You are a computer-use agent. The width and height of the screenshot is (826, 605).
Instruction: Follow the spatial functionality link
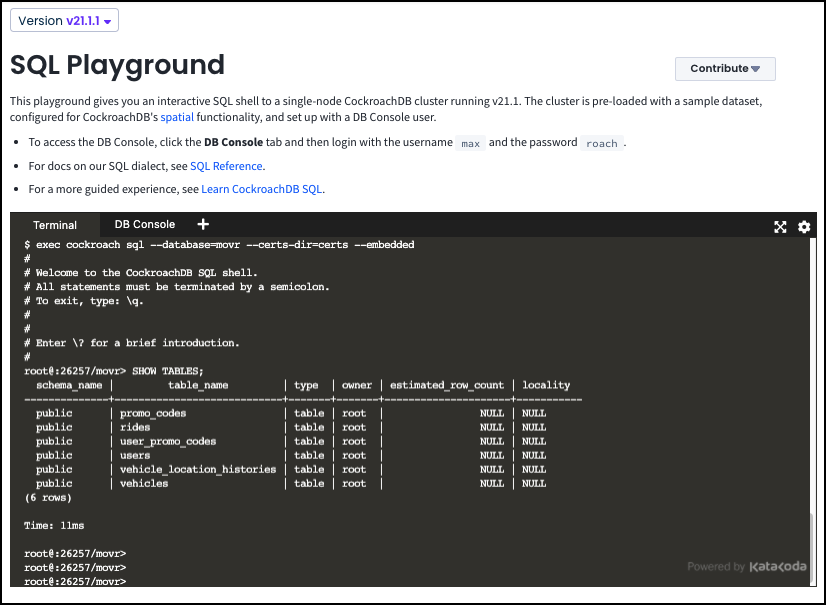click(x=177, y=117)
